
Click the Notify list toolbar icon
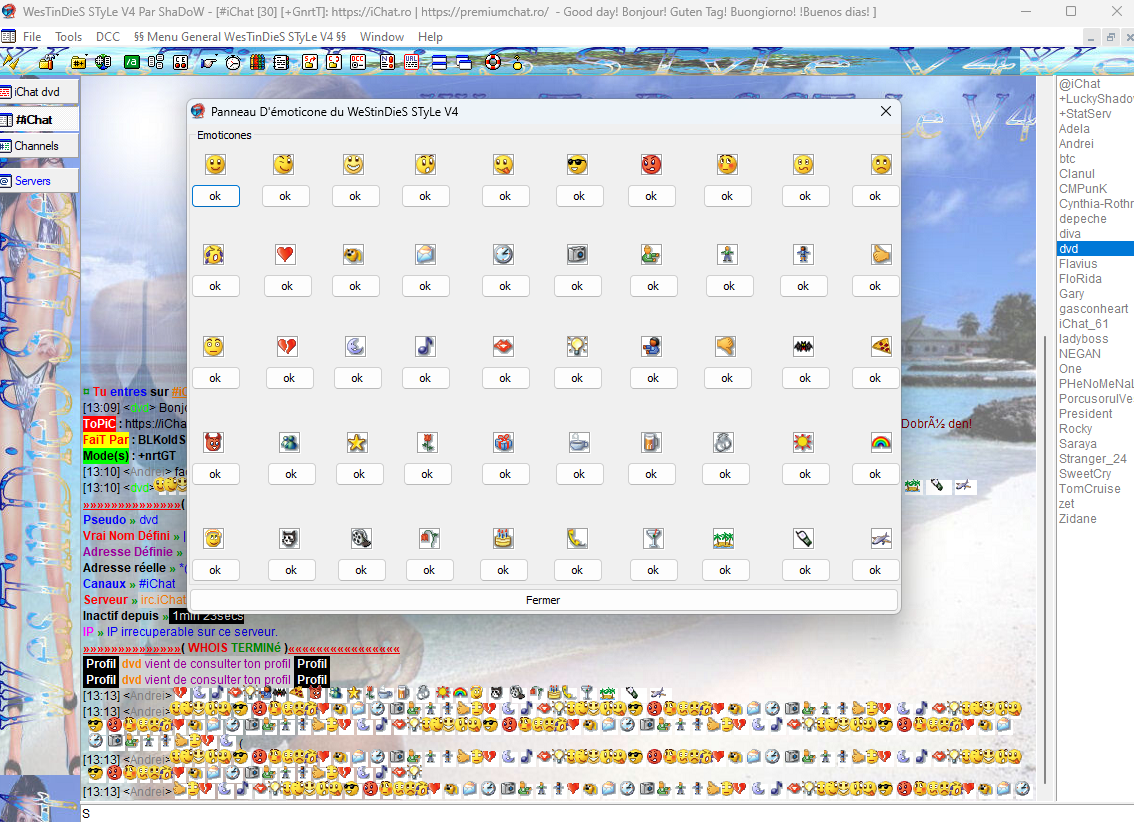coord(388,62)
